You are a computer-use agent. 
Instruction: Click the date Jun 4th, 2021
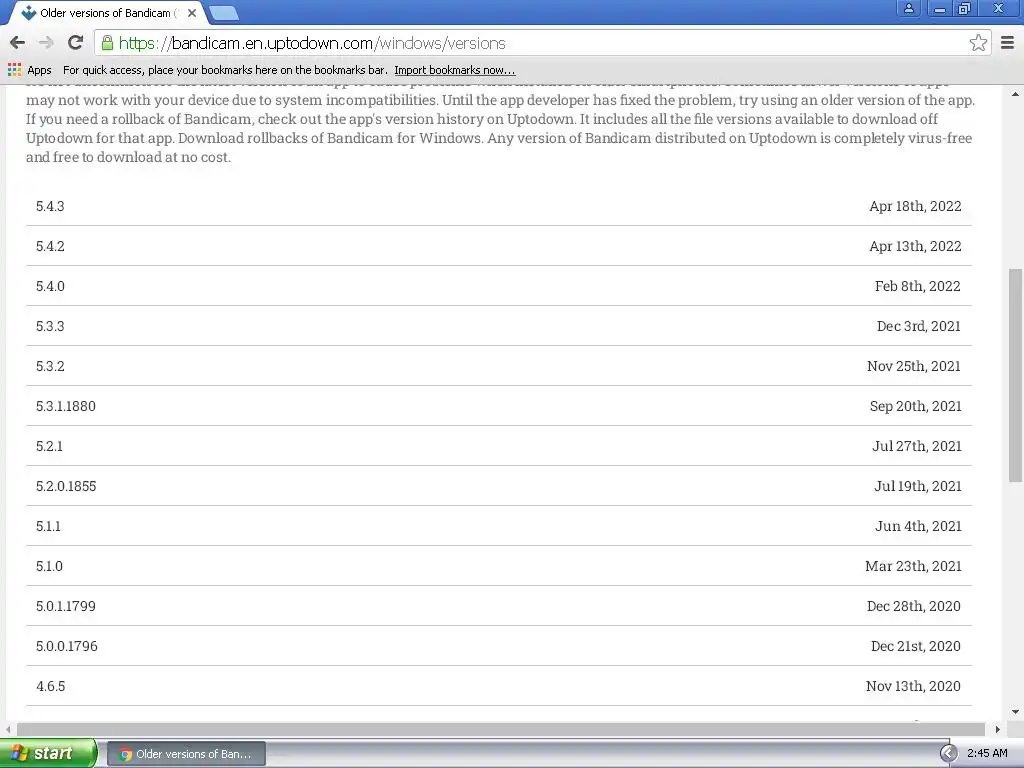pos(918,526)
